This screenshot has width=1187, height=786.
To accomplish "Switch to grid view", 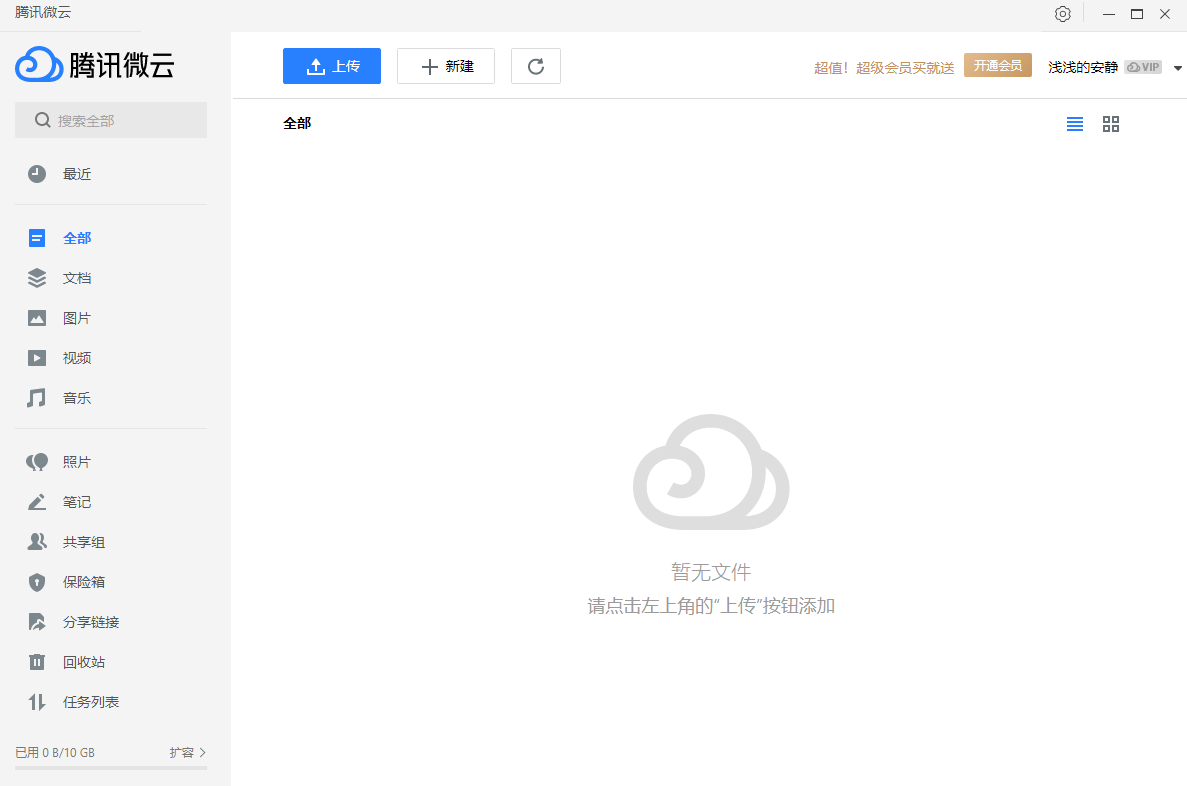I will point(1111,124).
